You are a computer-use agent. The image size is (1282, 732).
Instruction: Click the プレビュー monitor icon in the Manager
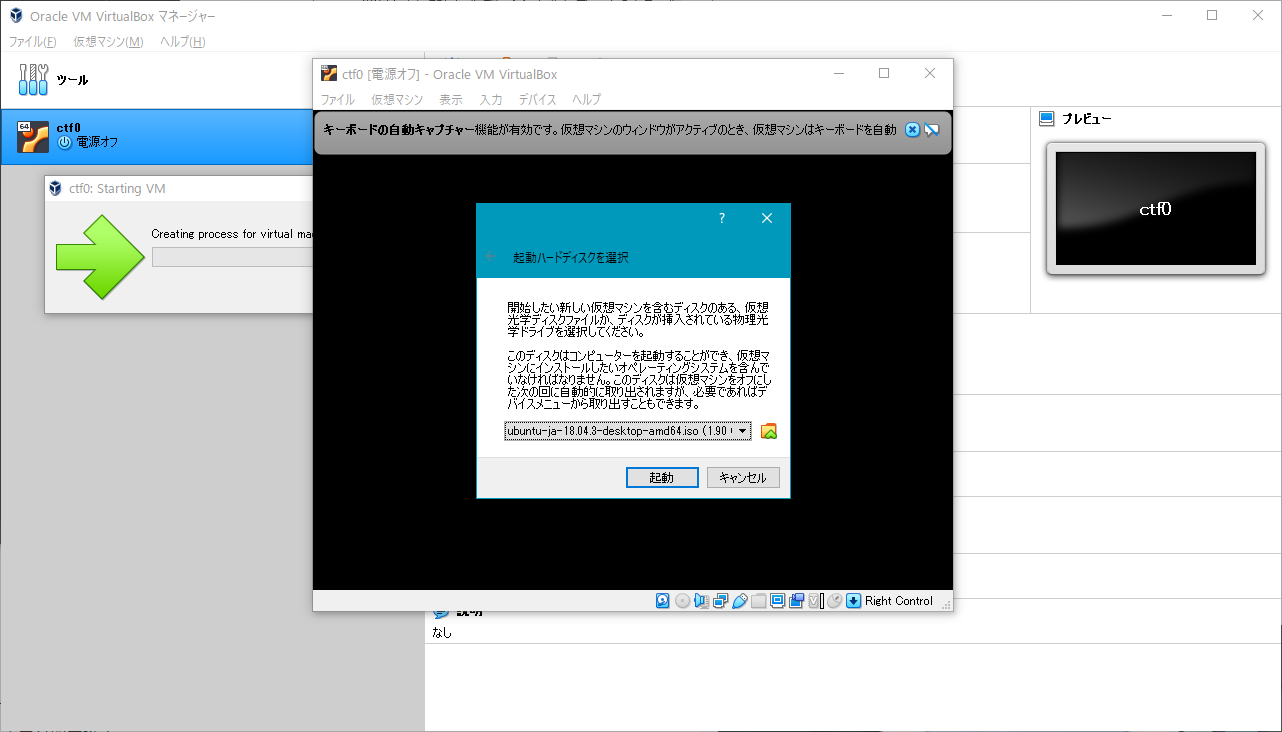click(1047, 118)
